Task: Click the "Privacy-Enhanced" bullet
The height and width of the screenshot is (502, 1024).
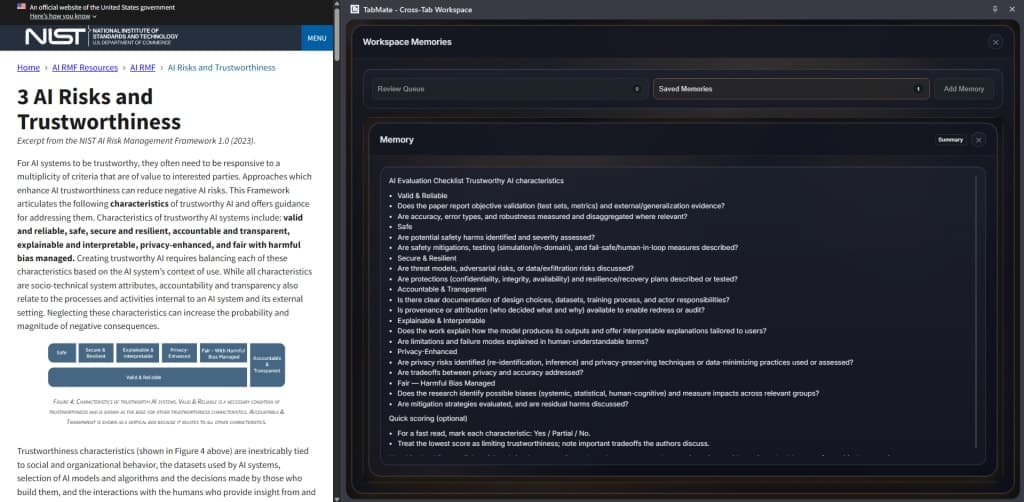Action: 427,352
